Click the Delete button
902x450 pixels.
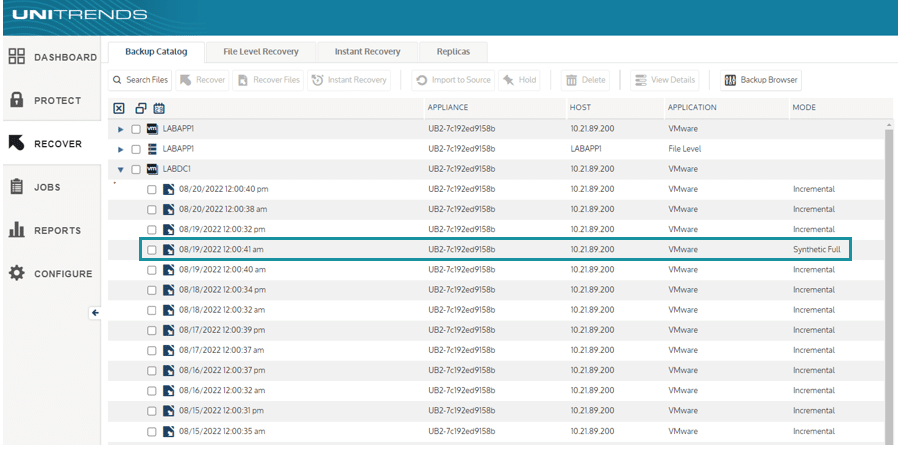point(585,80)
